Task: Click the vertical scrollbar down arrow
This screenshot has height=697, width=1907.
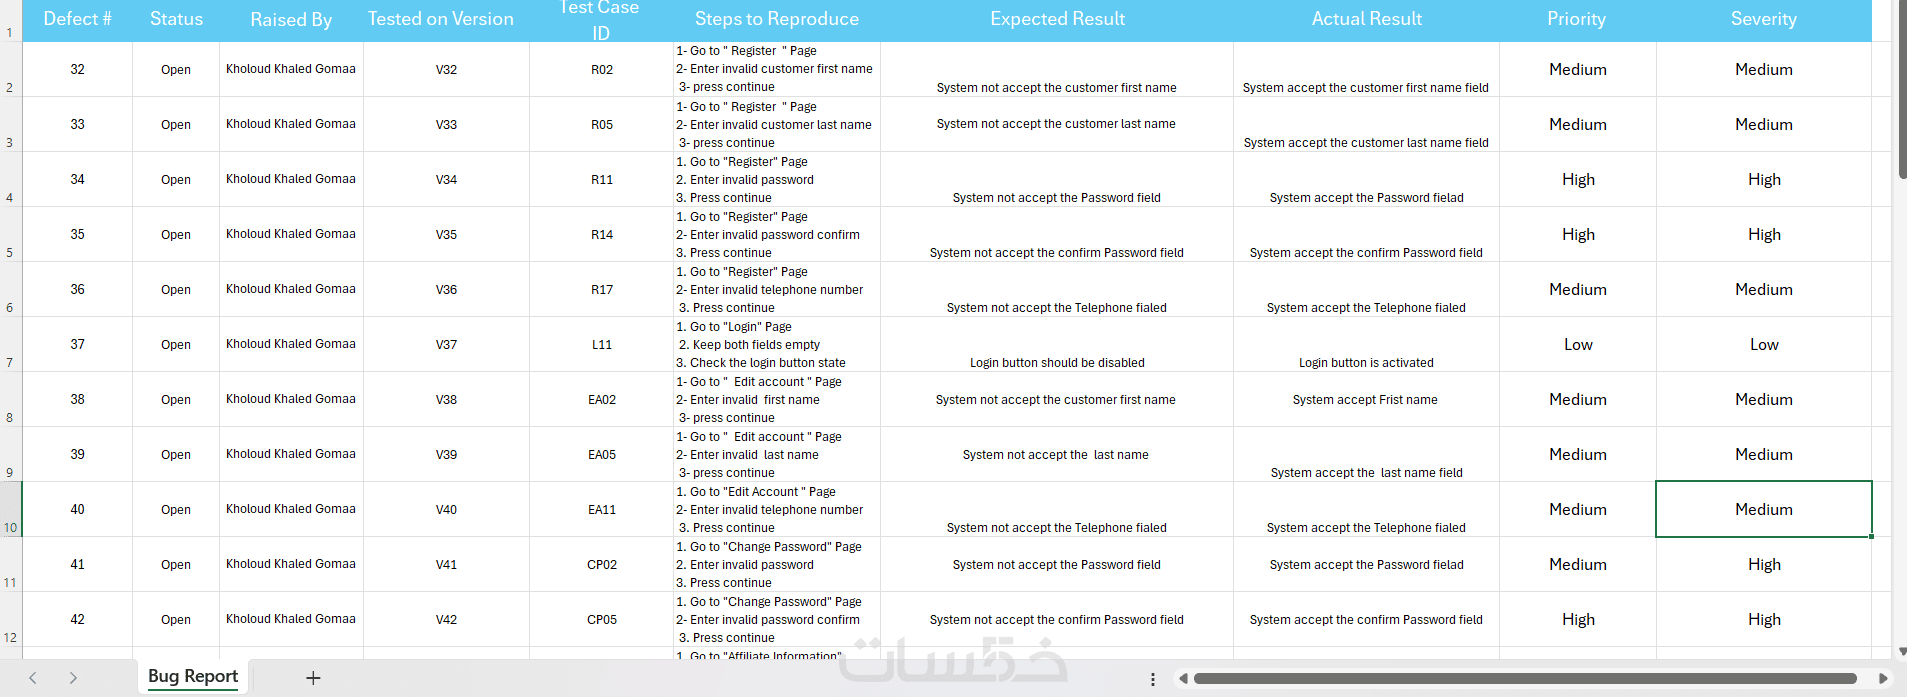Action: [x=1901, y=651]
